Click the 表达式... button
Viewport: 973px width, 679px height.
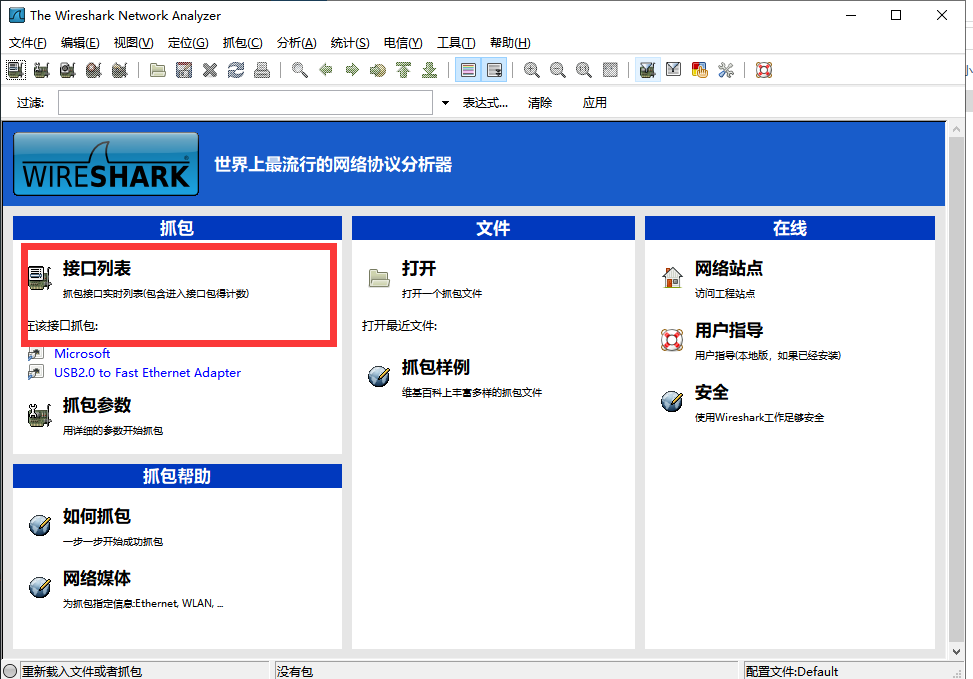[x=485, y=102]
